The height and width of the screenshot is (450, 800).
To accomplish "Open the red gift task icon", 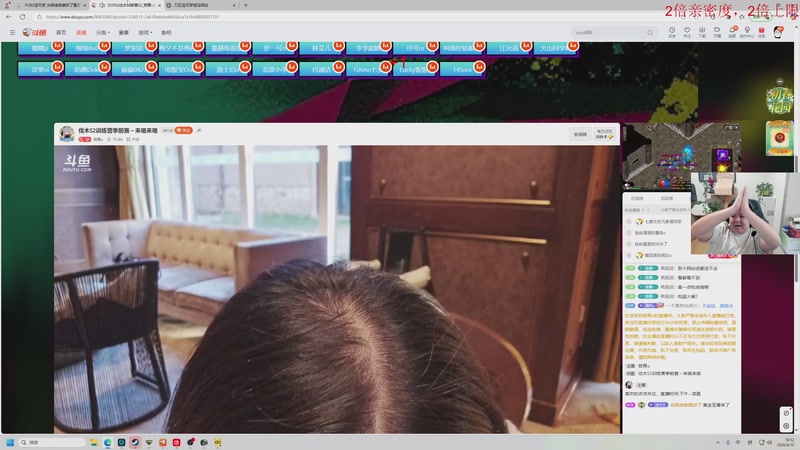I will tap(761, 32).
